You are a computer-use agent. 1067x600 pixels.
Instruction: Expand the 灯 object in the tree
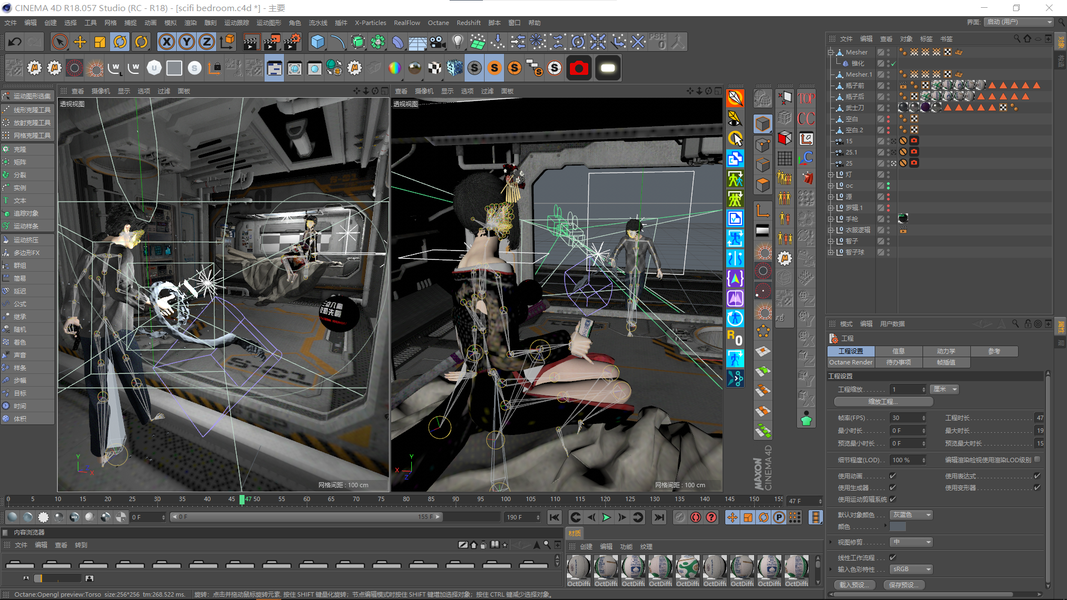click(831, 175)
